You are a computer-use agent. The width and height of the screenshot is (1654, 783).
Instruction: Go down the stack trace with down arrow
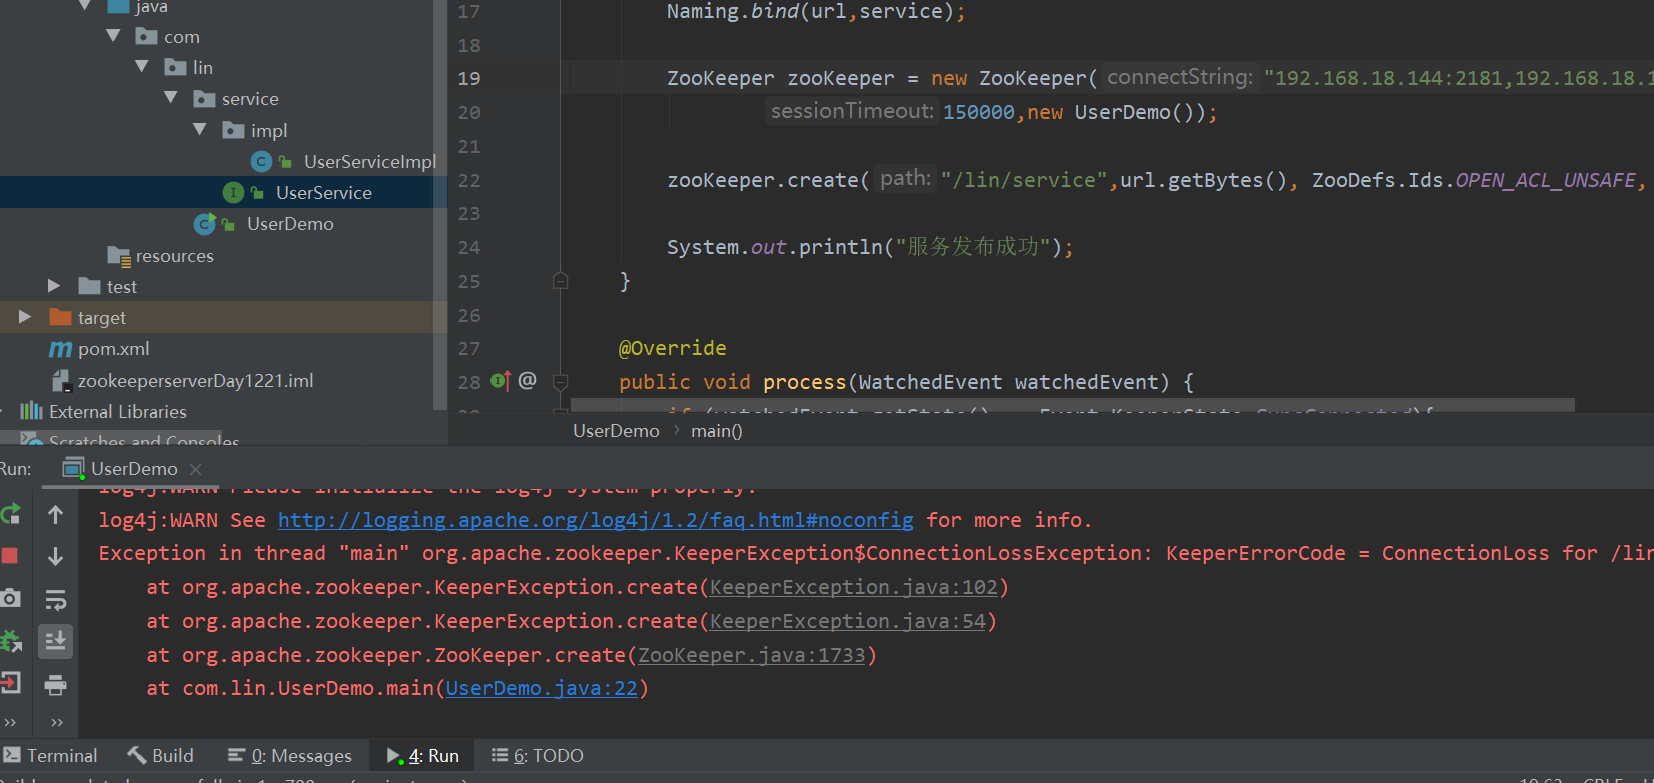(x=55, y=556)
